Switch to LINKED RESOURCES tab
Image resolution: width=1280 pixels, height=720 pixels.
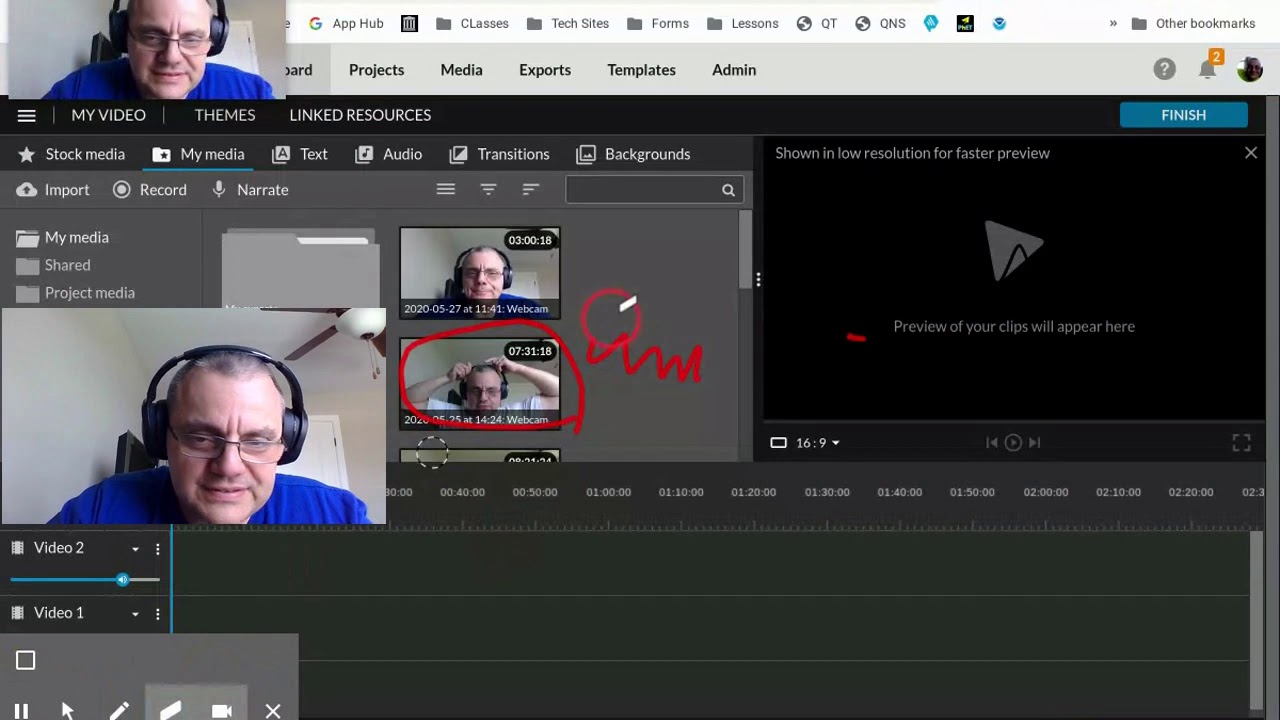[x=360, y=115]
